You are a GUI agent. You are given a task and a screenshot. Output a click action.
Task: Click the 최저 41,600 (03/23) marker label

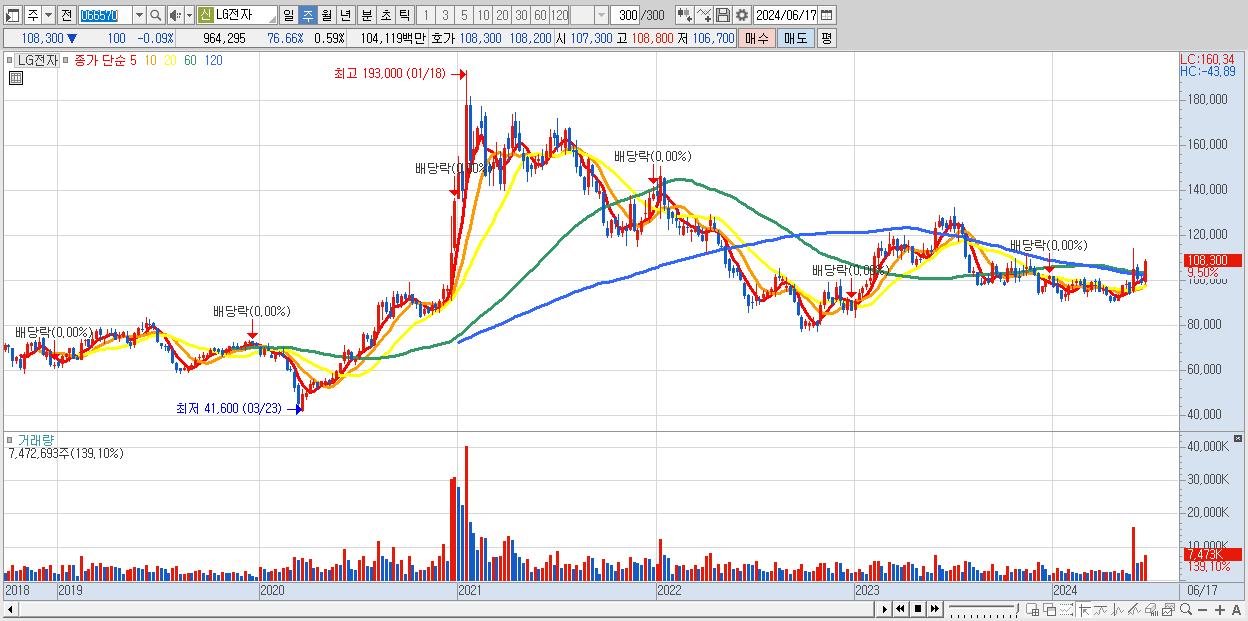[229, 408]
